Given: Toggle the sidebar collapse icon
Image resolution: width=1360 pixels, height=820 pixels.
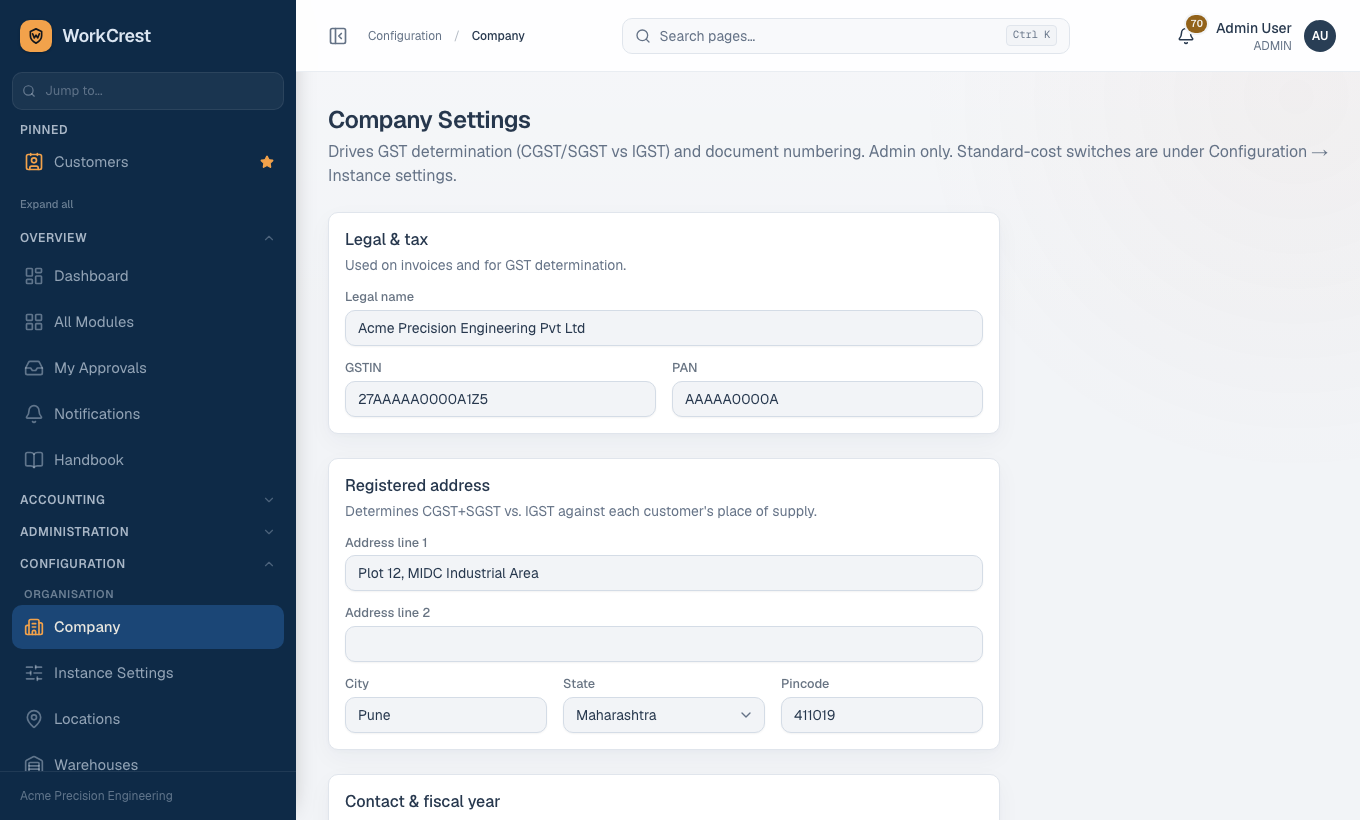Looking at the screenshot, I should (338, 36).
